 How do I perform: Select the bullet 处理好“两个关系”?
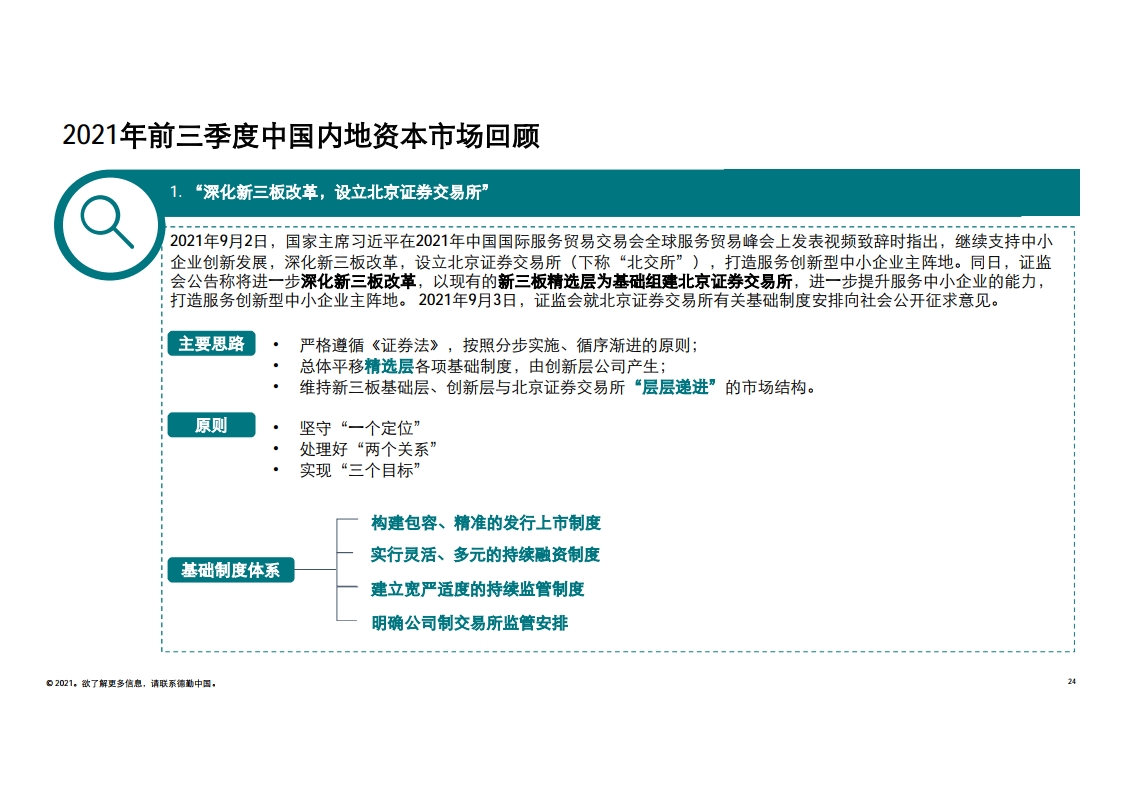368,448
